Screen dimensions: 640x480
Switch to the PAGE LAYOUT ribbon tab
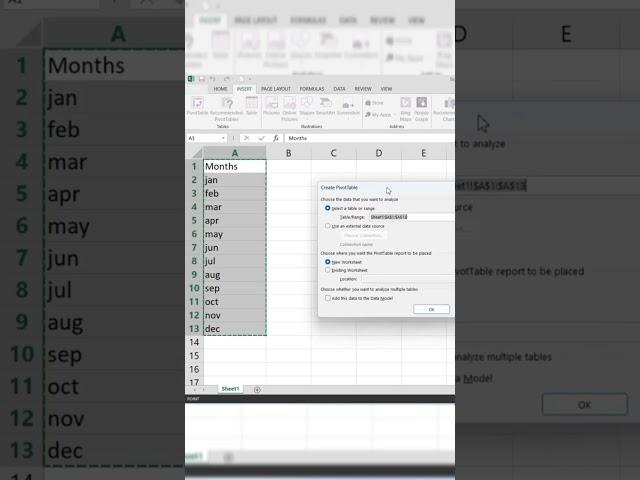tap(276, 89)
